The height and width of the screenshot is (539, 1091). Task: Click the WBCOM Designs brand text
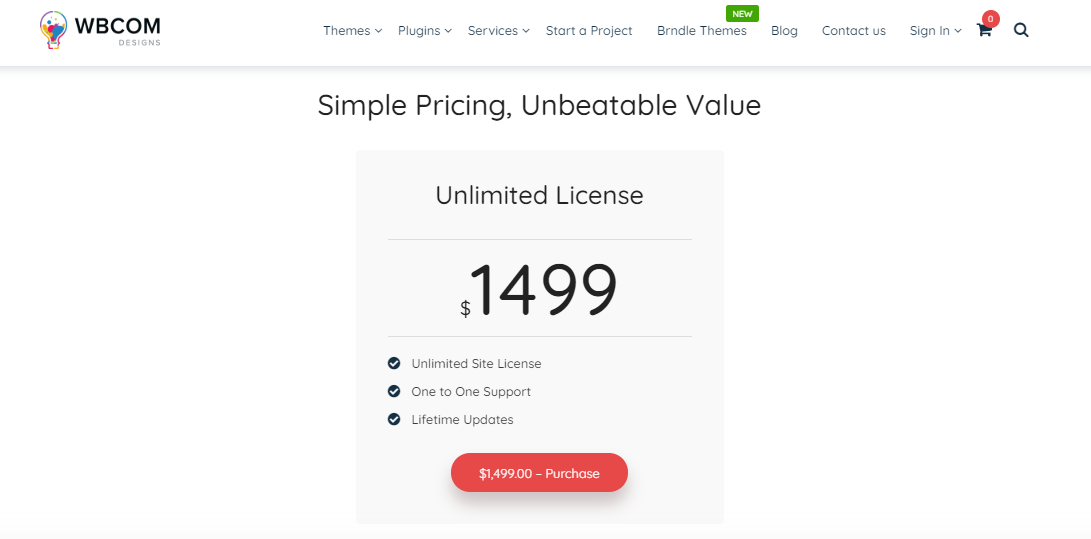[x=118, y=31]
